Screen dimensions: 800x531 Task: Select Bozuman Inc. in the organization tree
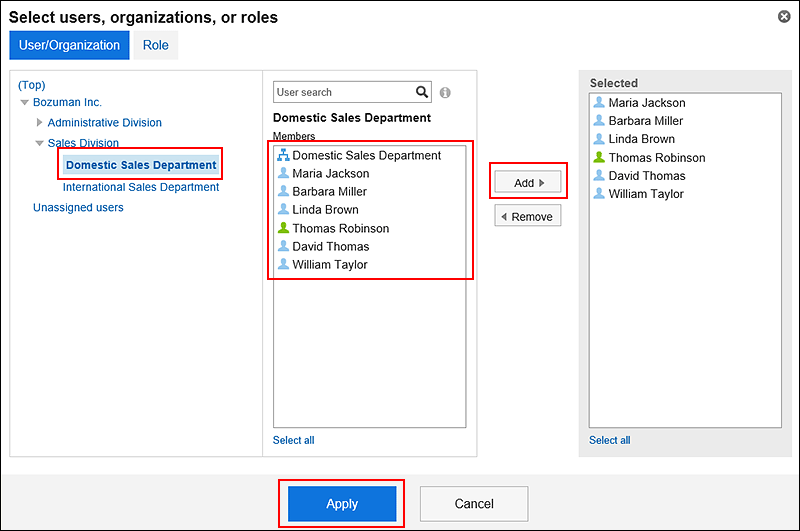coord(67,102)
